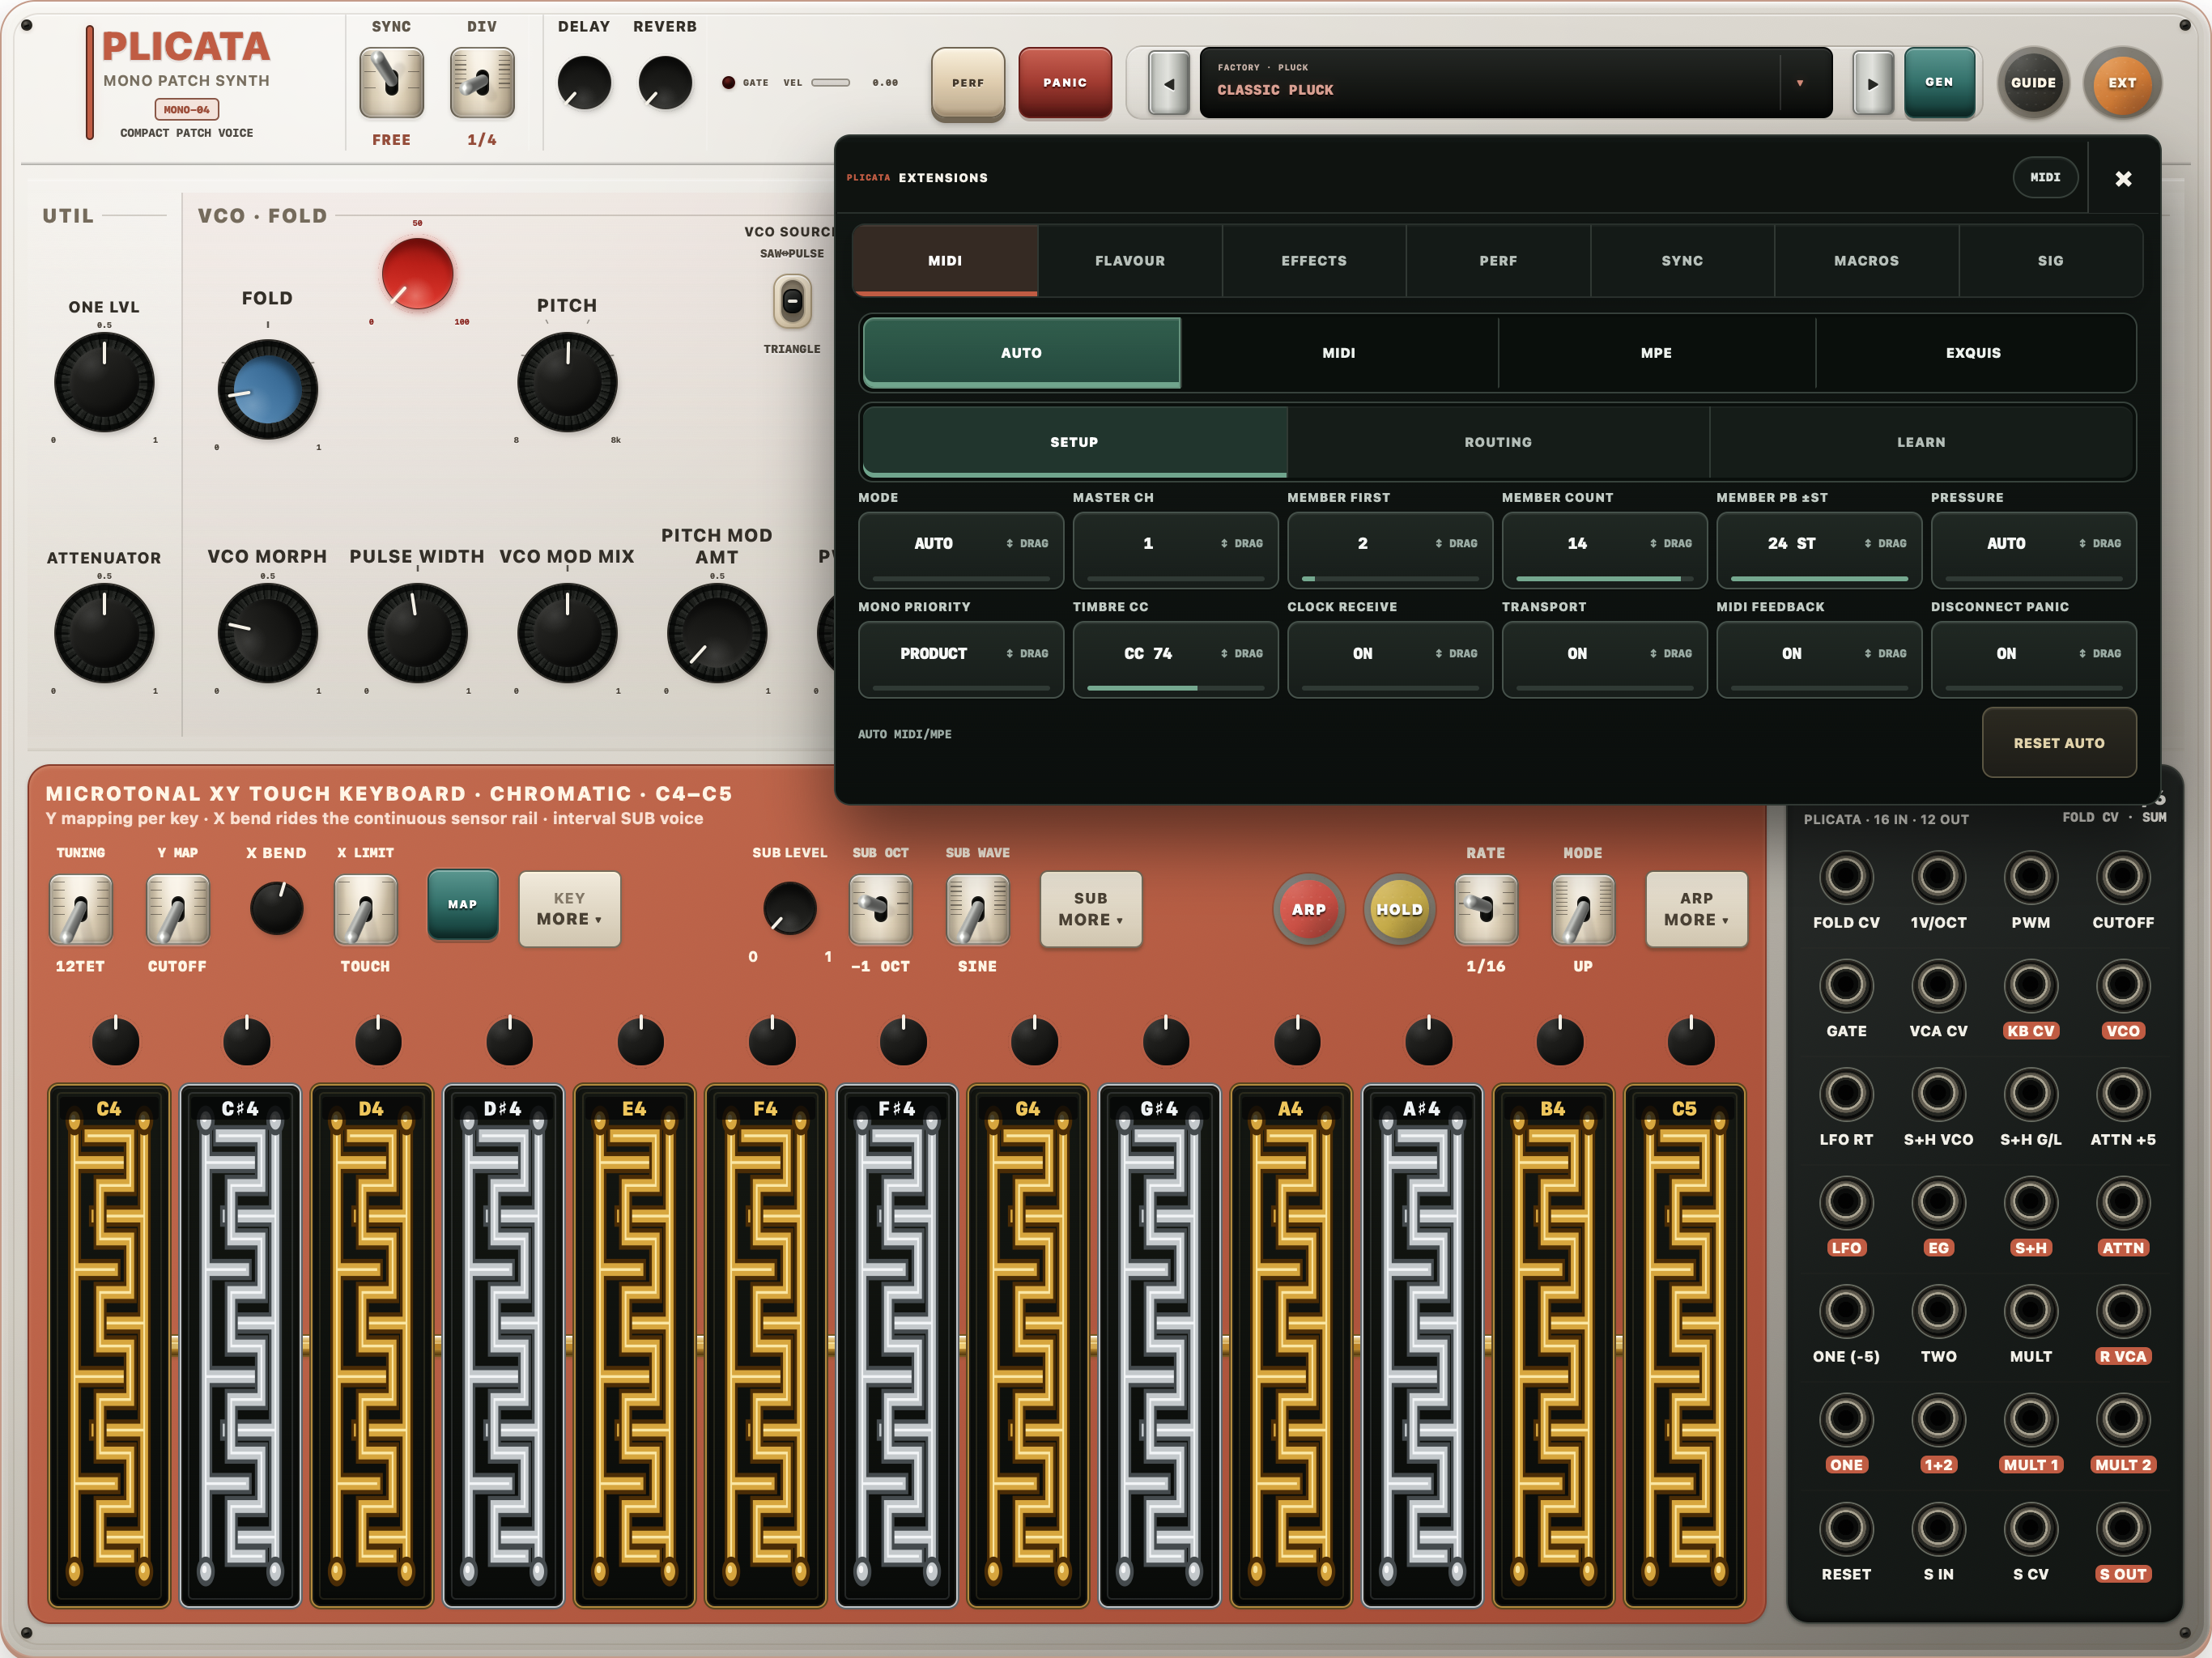Expand the ARP MORE menu
Image resolution: width=2212 pixels, height=1658 pixels.
[x=1696, y=908]
